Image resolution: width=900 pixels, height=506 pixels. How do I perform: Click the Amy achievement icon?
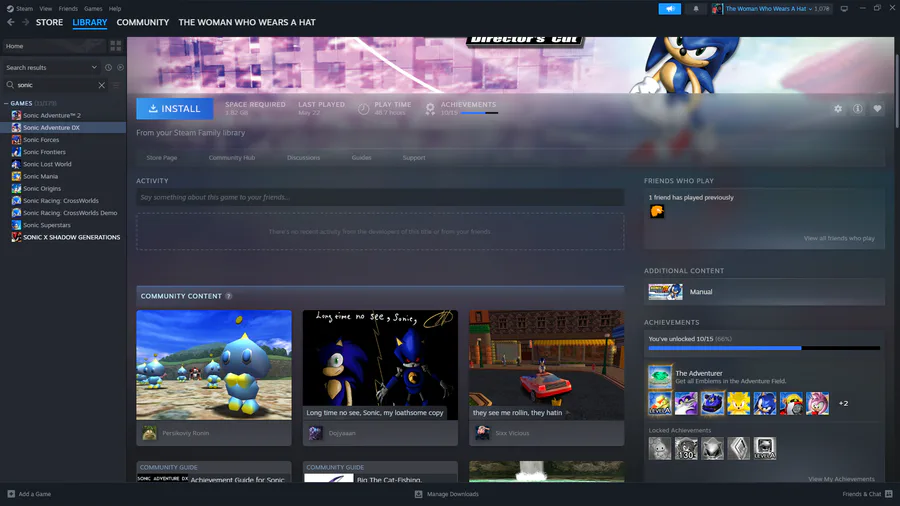(817, 403)
